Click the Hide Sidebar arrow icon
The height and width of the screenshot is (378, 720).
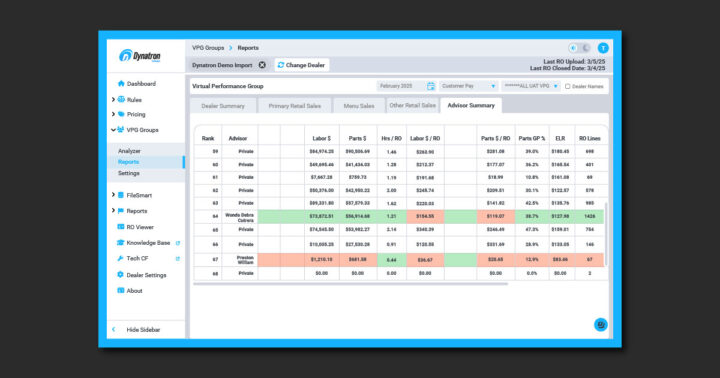coord(114,329)
